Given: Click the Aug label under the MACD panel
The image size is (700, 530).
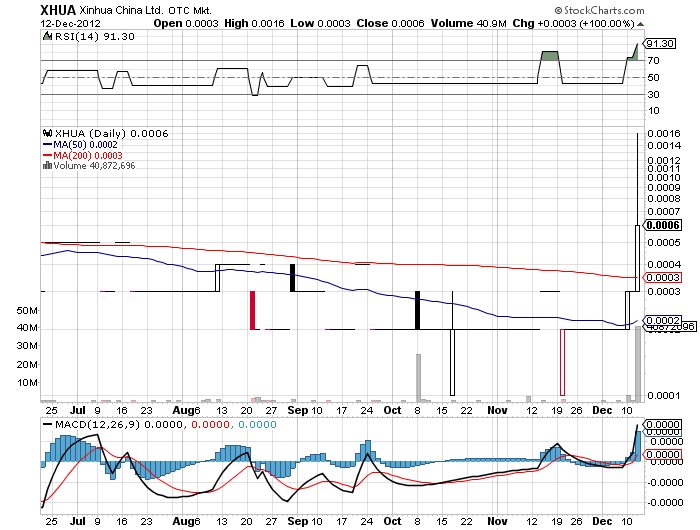Looking at the screenshot, I should (x=183, y=521).
